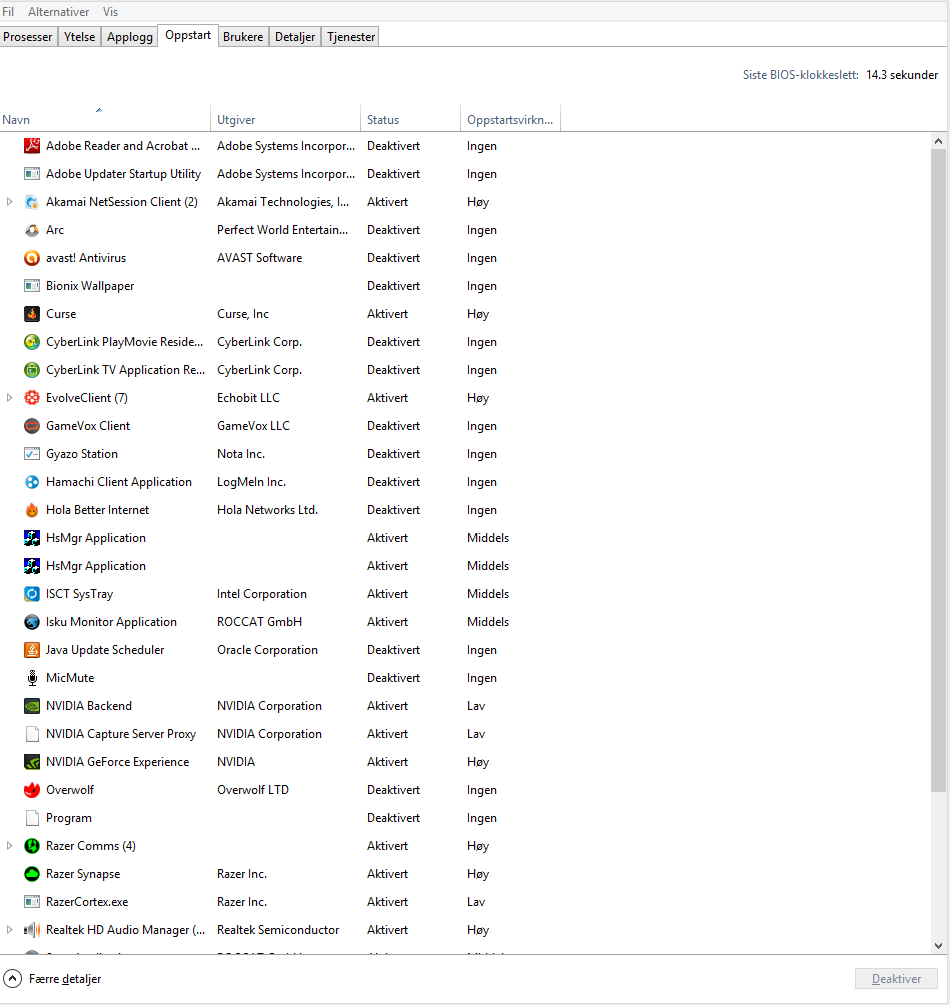The image size is (950, 1005).
Task: Collapse view with Færre detaljer arrow
Action: click(x=12, y=979)
